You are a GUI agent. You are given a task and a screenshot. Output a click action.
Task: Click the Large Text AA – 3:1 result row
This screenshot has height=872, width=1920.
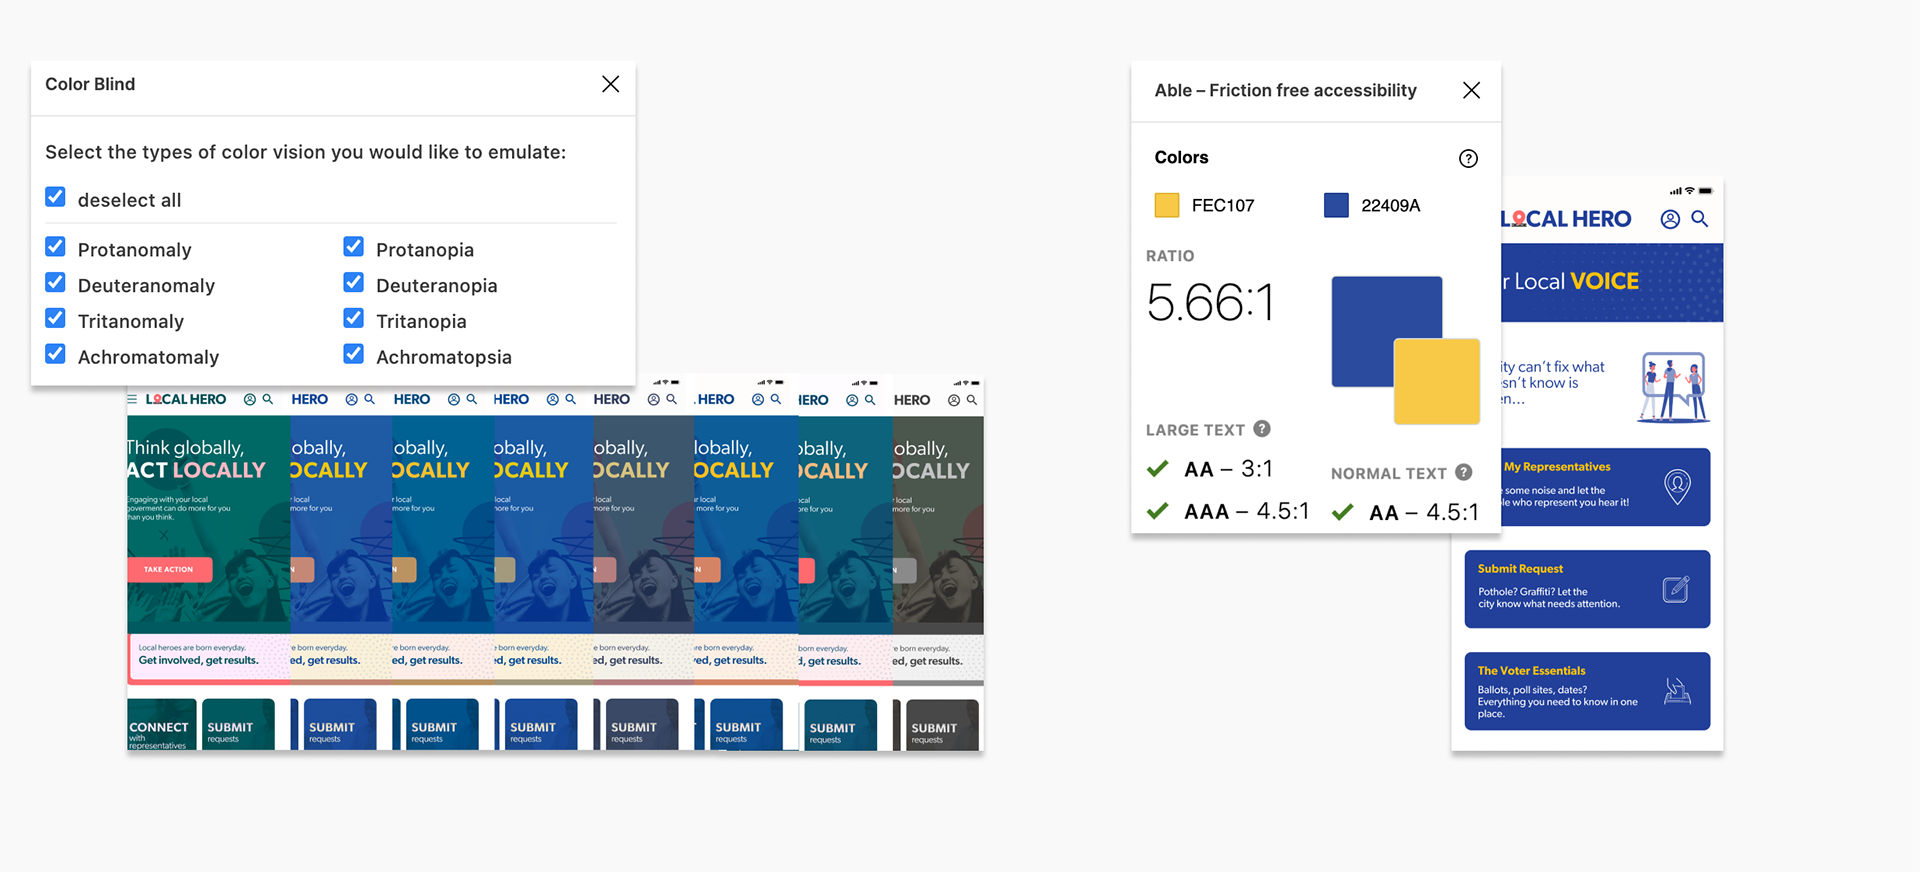pos(1210,469)
